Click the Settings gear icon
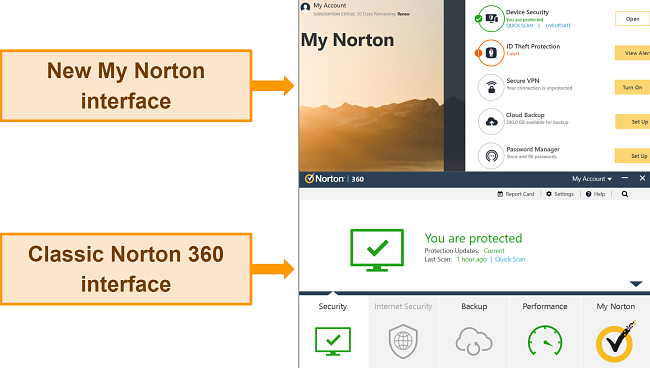This screenshot has height=368, width=650. click(x=549, y=194)
